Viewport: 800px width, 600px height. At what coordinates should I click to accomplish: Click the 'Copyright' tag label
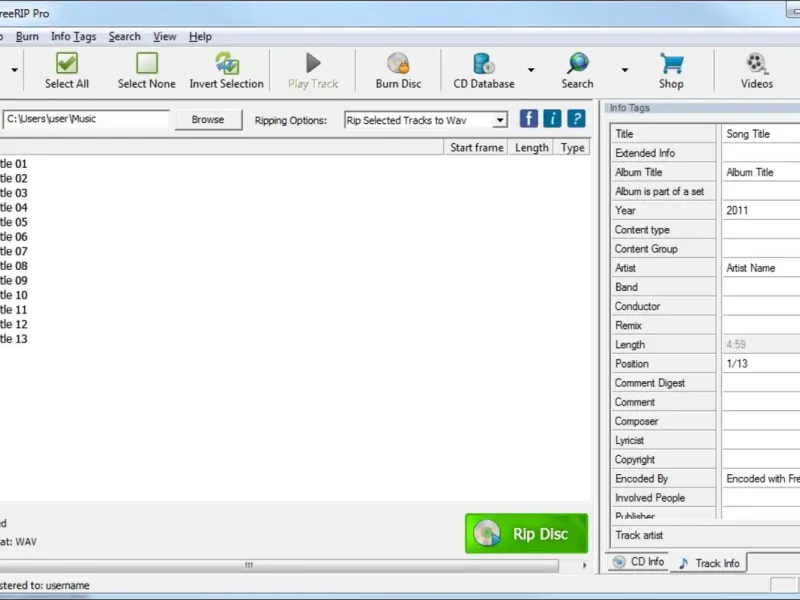pyautogui.click(x=635, y=460)
